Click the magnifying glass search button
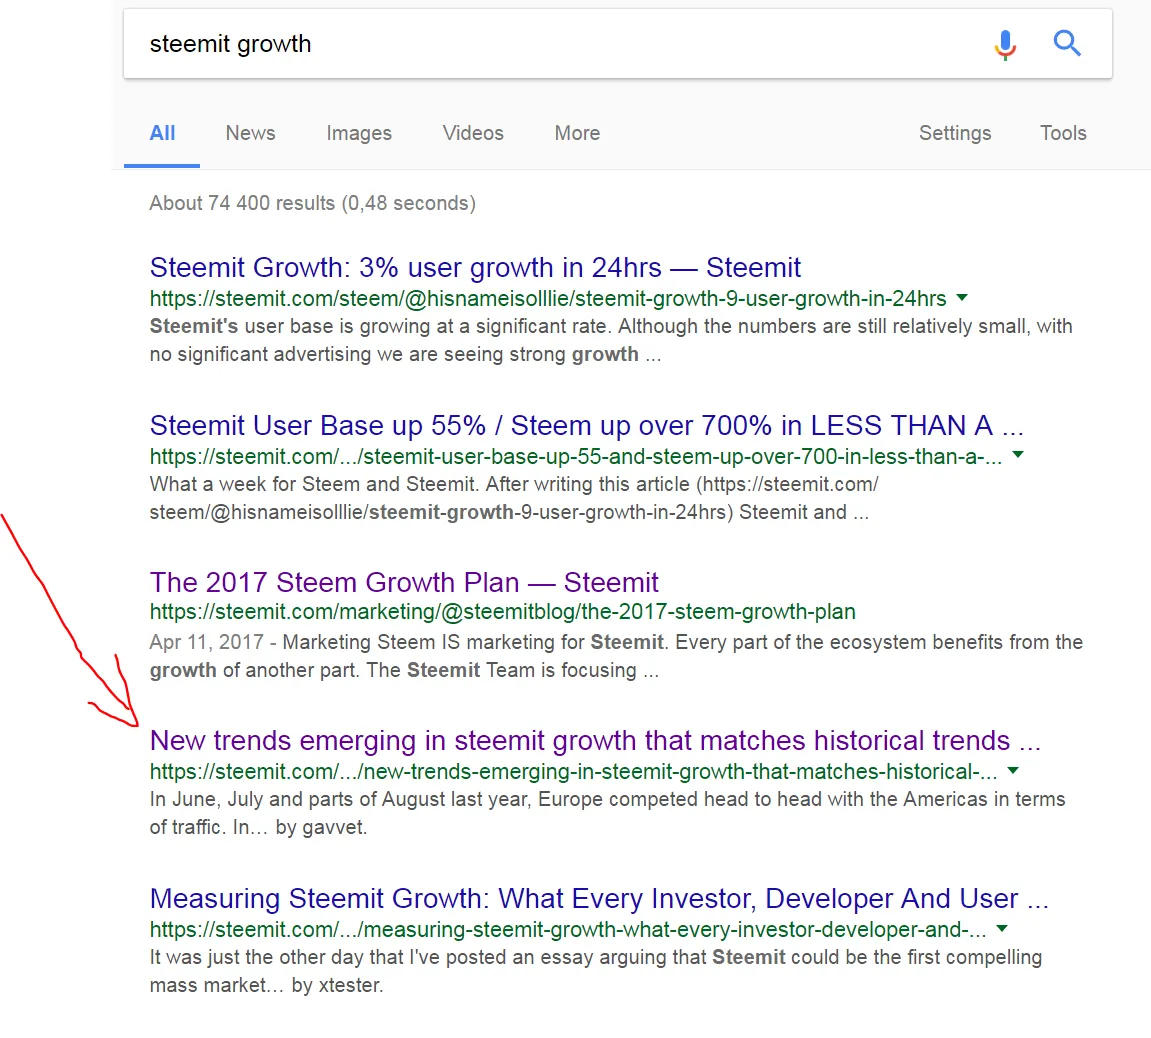 [x=1067, y=43]
